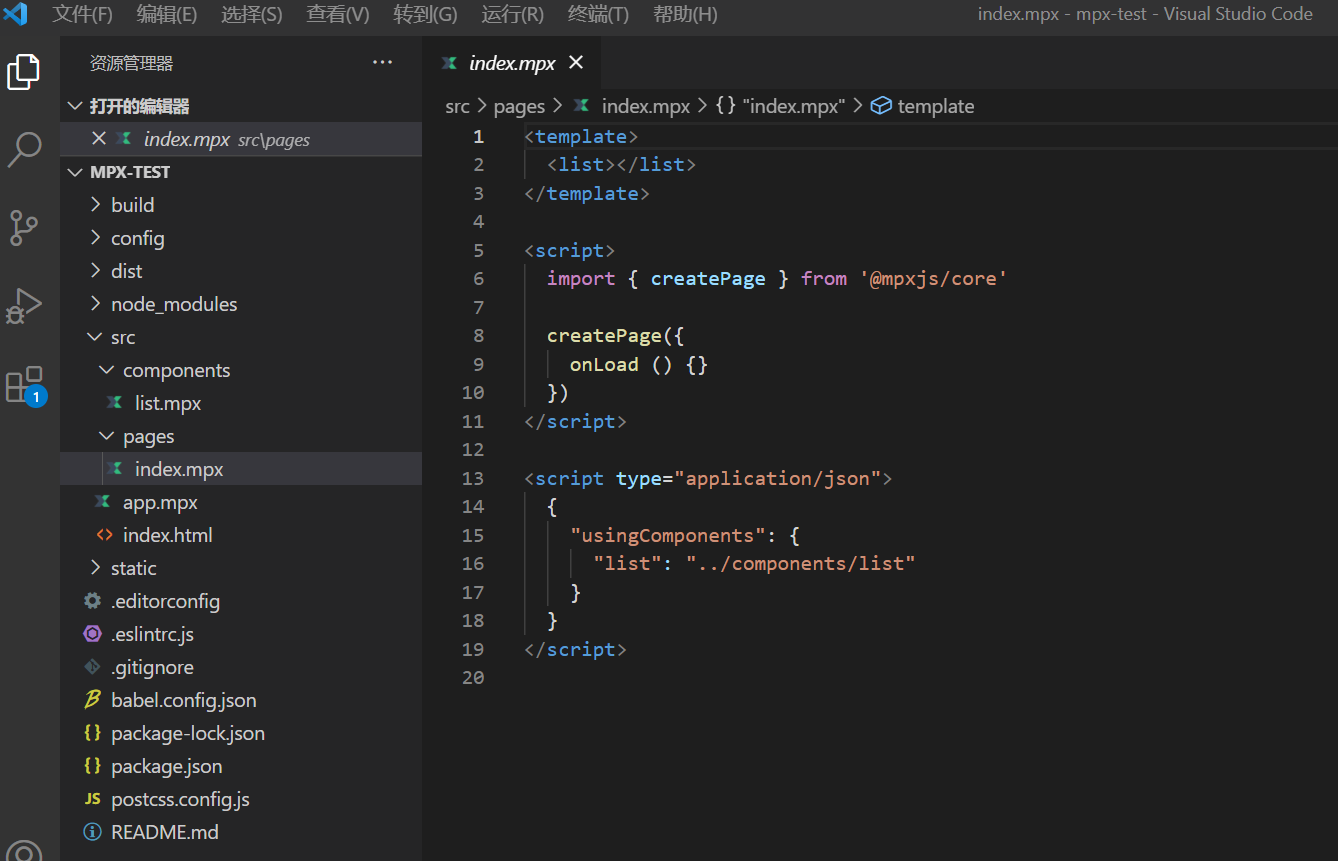Click the babel.config.json icon
The image size is (1338, 861).
click(x=92, y=700)
